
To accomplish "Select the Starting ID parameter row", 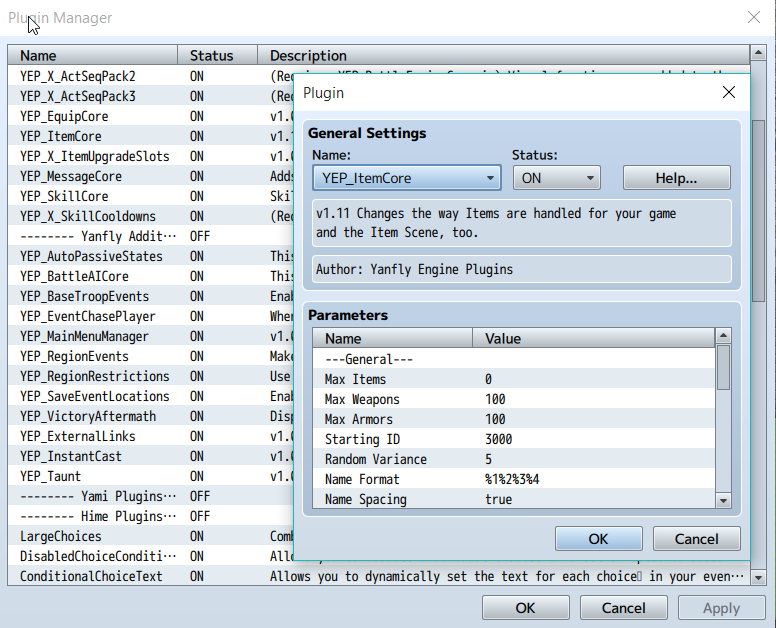I will tap(514, 439).
